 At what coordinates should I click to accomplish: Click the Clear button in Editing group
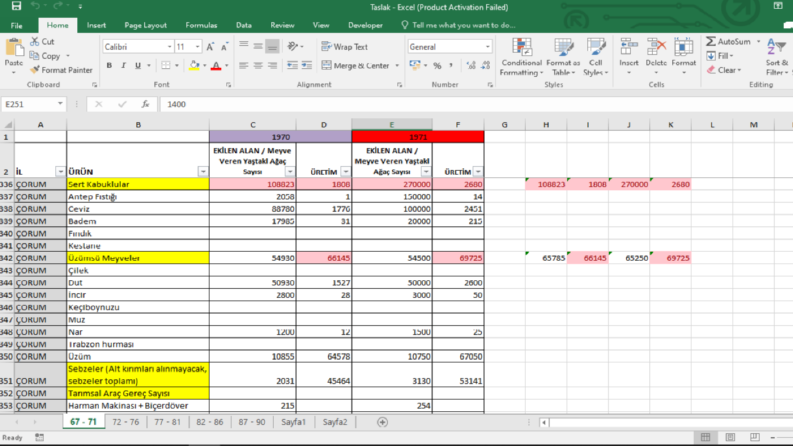point(724,70)
